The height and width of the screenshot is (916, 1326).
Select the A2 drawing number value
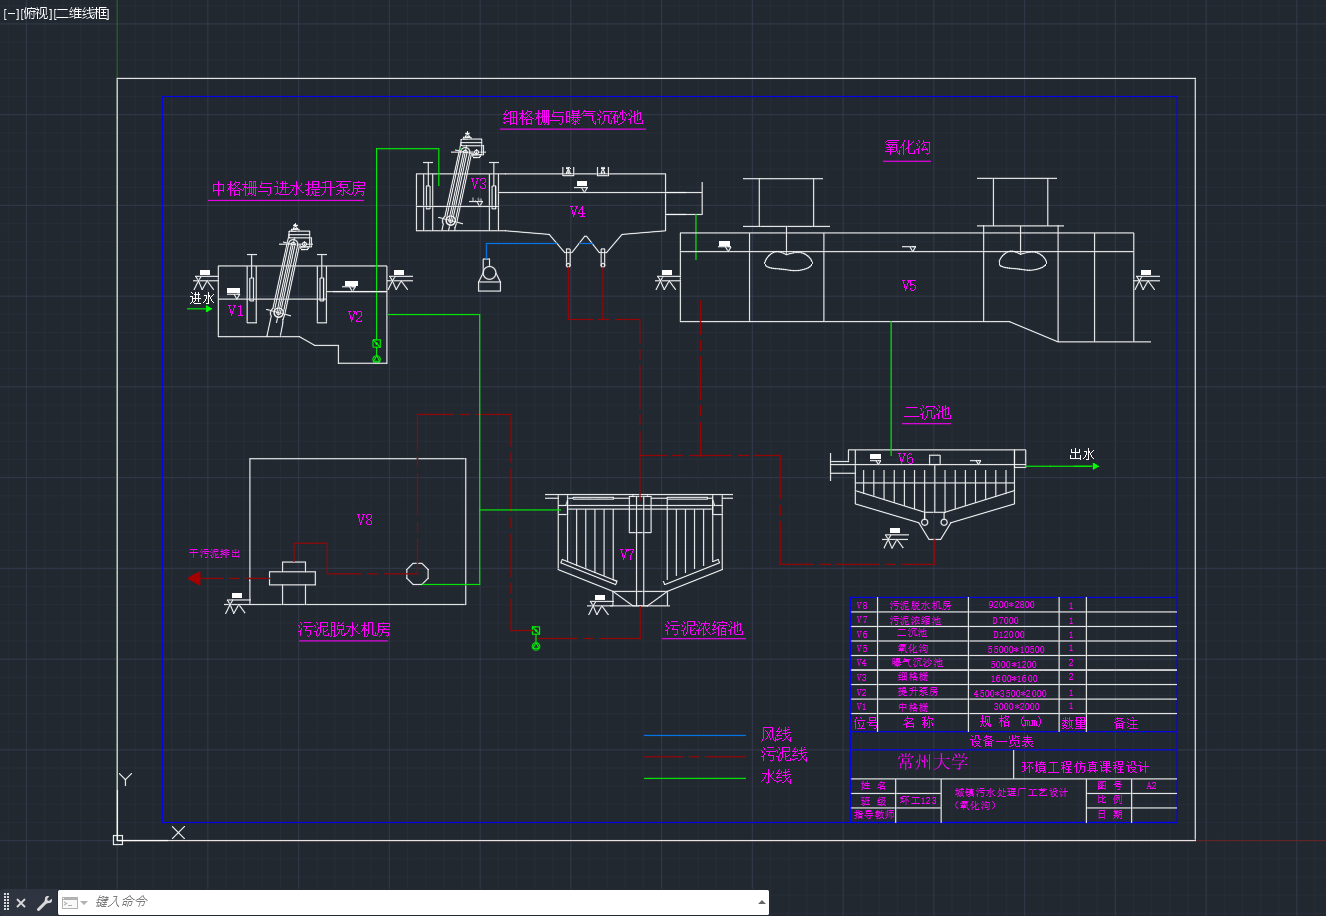pyautogui.click(x=1151, y=786)
